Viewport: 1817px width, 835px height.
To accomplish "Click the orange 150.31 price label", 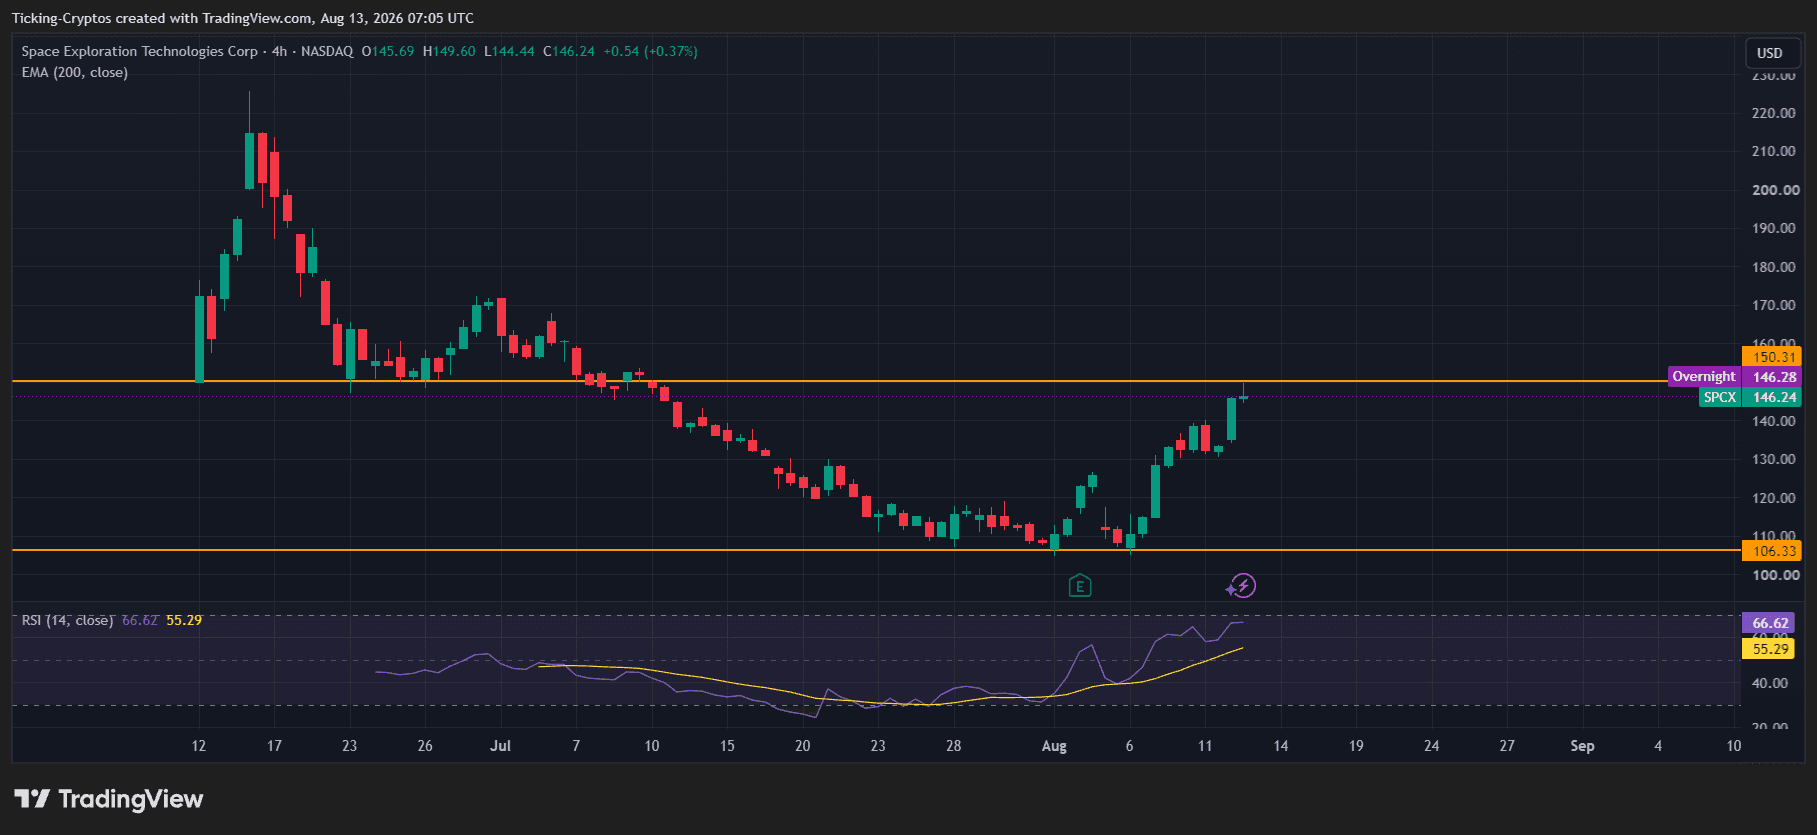I will (1772, 357).
